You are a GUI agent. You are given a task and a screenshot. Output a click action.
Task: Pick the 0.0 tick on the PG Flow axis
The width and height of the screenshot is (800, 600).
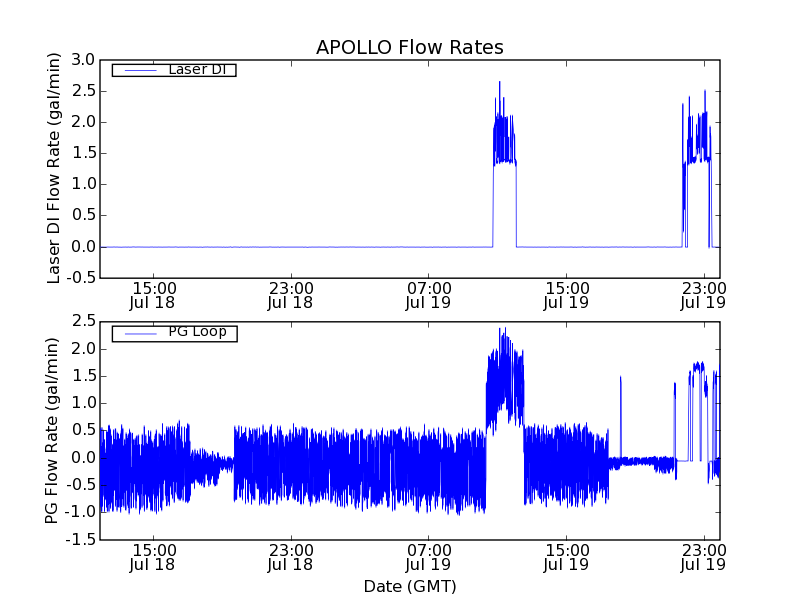tap(83, 458)
